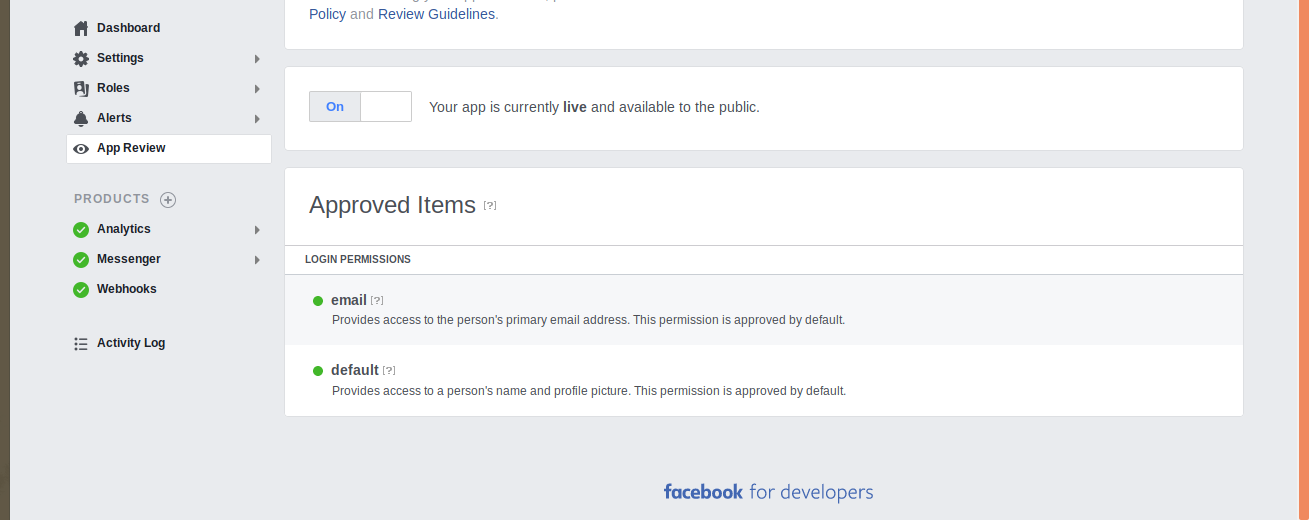Open Analytics product in the sidebar
This screenshot has width=1309, height=520.
tap(169, 229)
